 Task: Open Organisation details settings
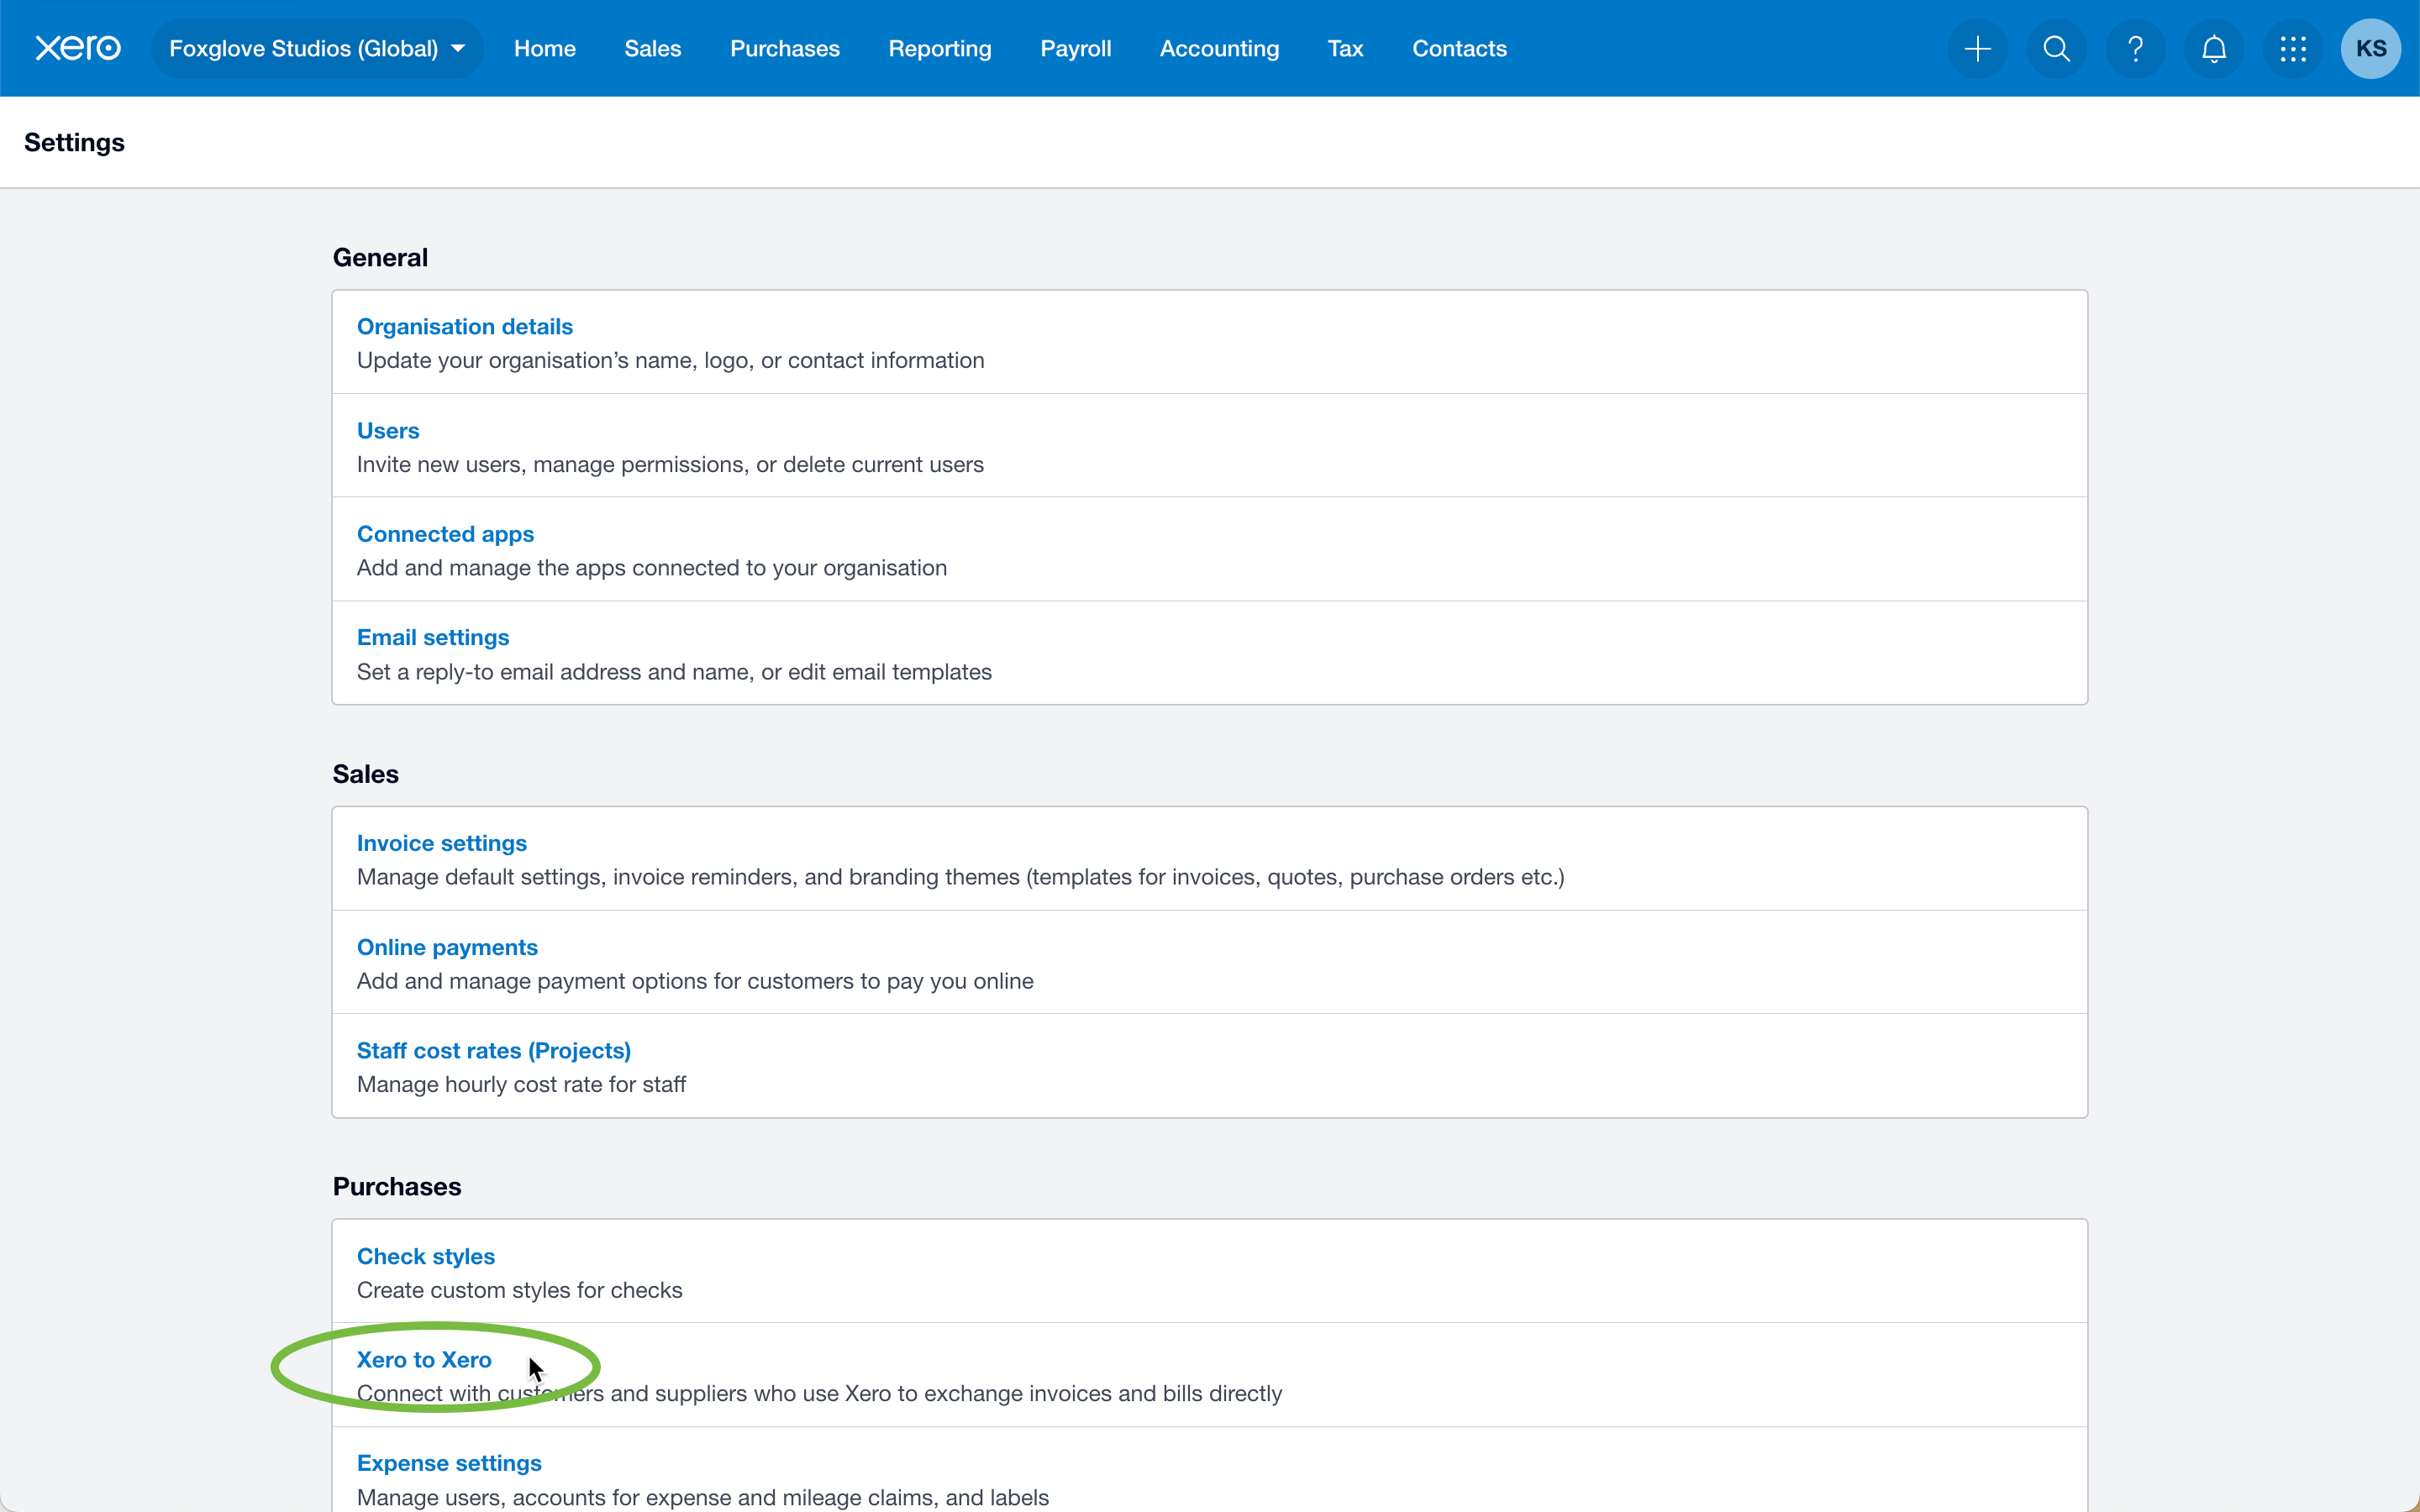[464, 326]
